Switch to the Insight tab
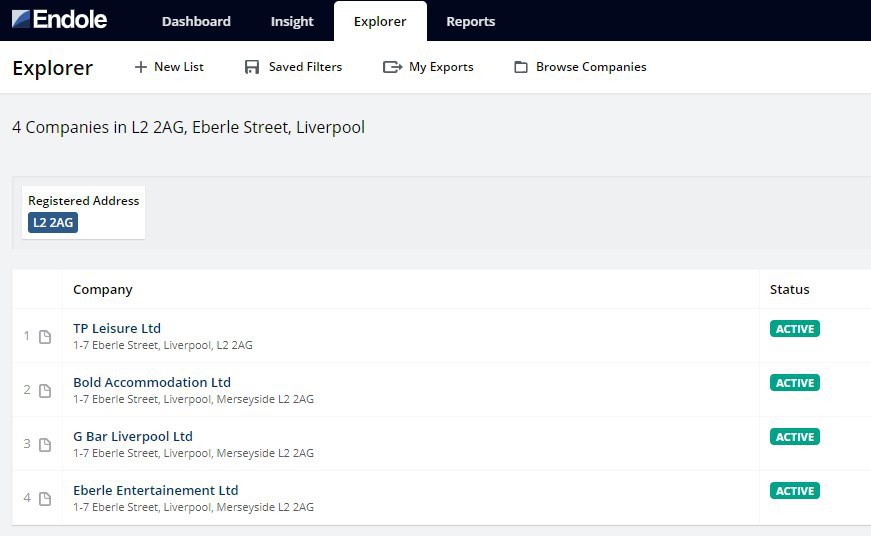This screenshot has height=536, width=871. coord(292,21)
